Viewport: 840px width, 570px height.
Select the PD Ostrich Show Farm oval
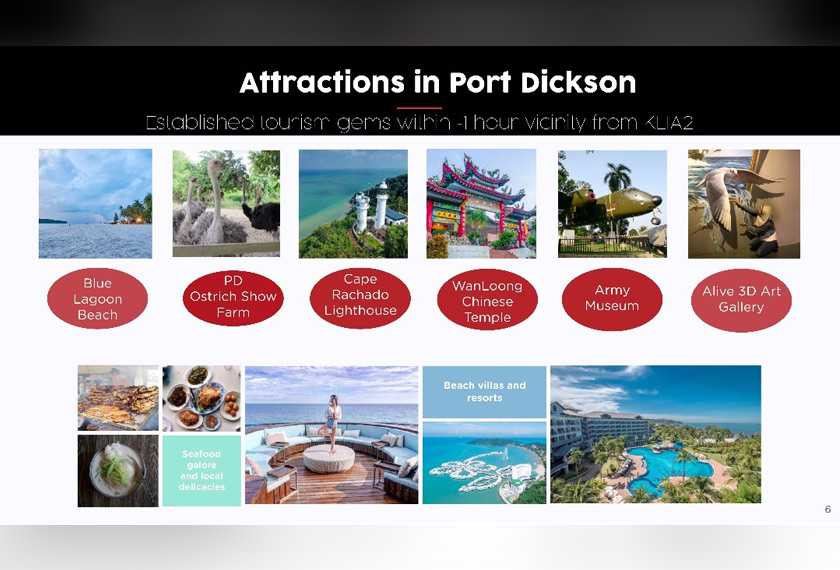233,297
